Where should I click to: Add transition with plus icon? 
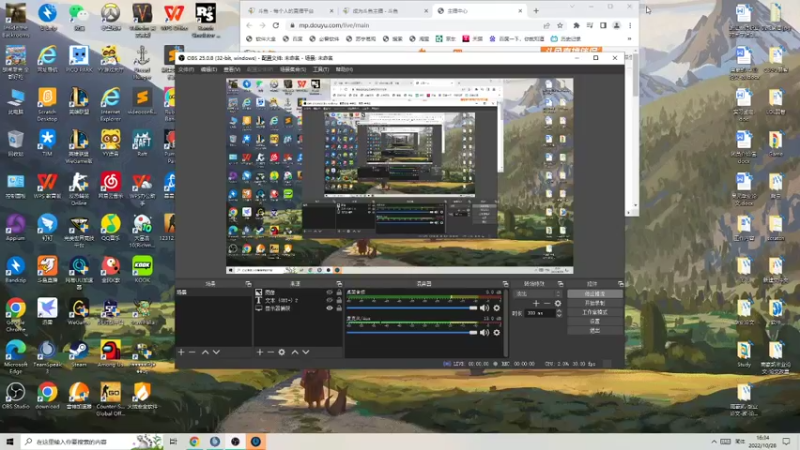pos(536,303)
